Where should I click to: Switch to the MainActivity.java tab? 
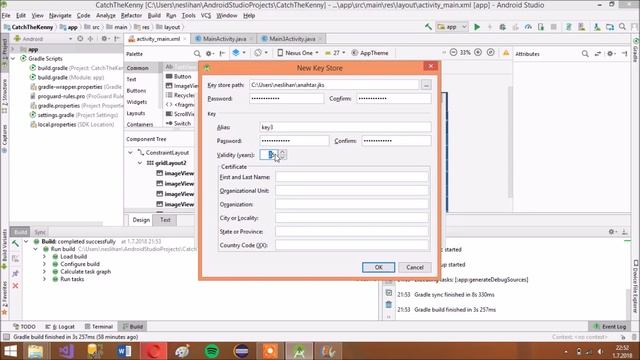[x=224, y=39]
